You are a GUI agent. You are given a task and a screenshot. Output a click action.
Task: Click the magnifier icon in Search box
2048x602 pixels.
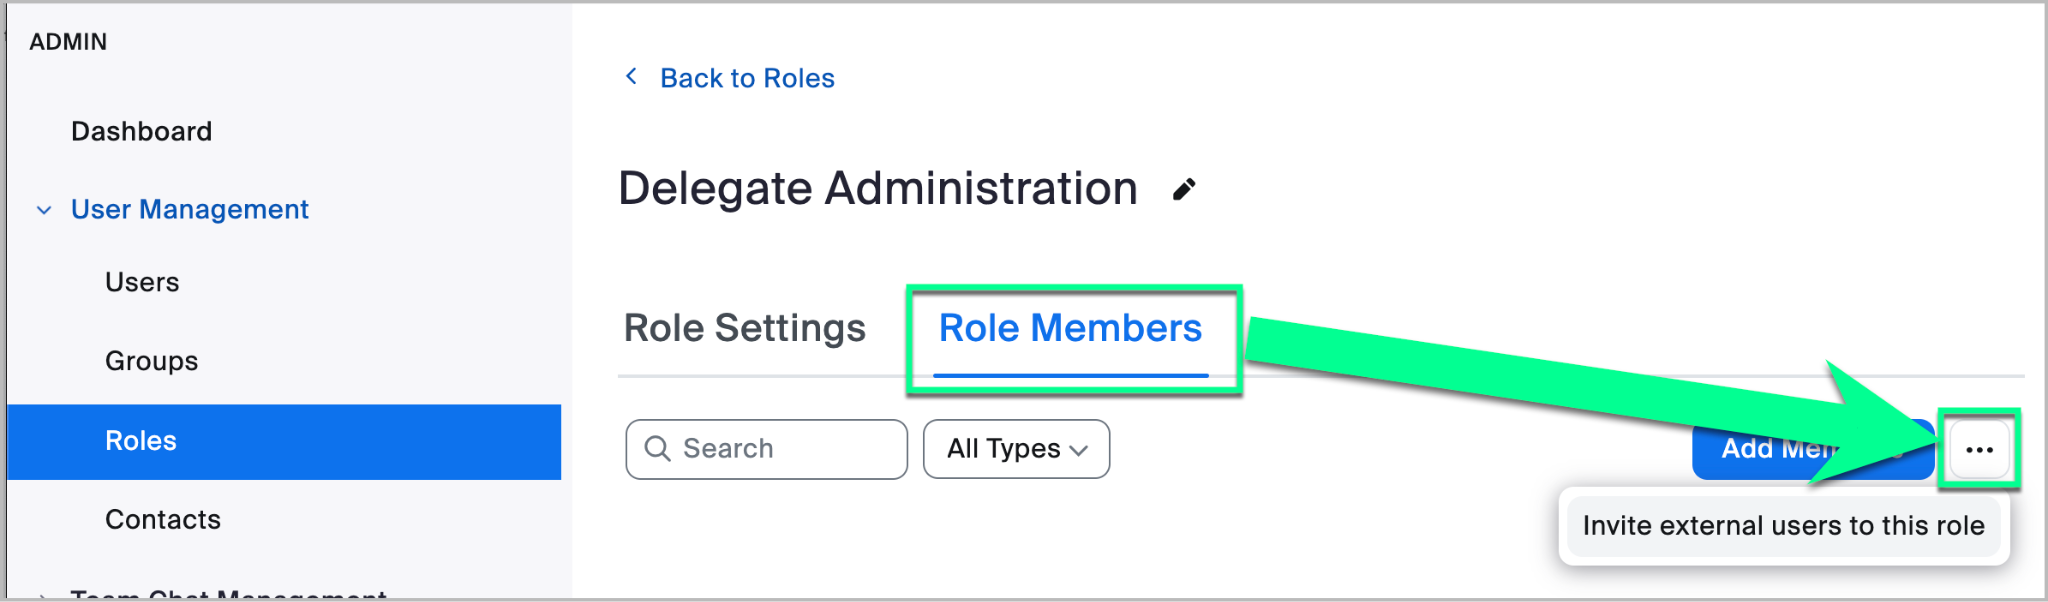[x=657, y=449]
